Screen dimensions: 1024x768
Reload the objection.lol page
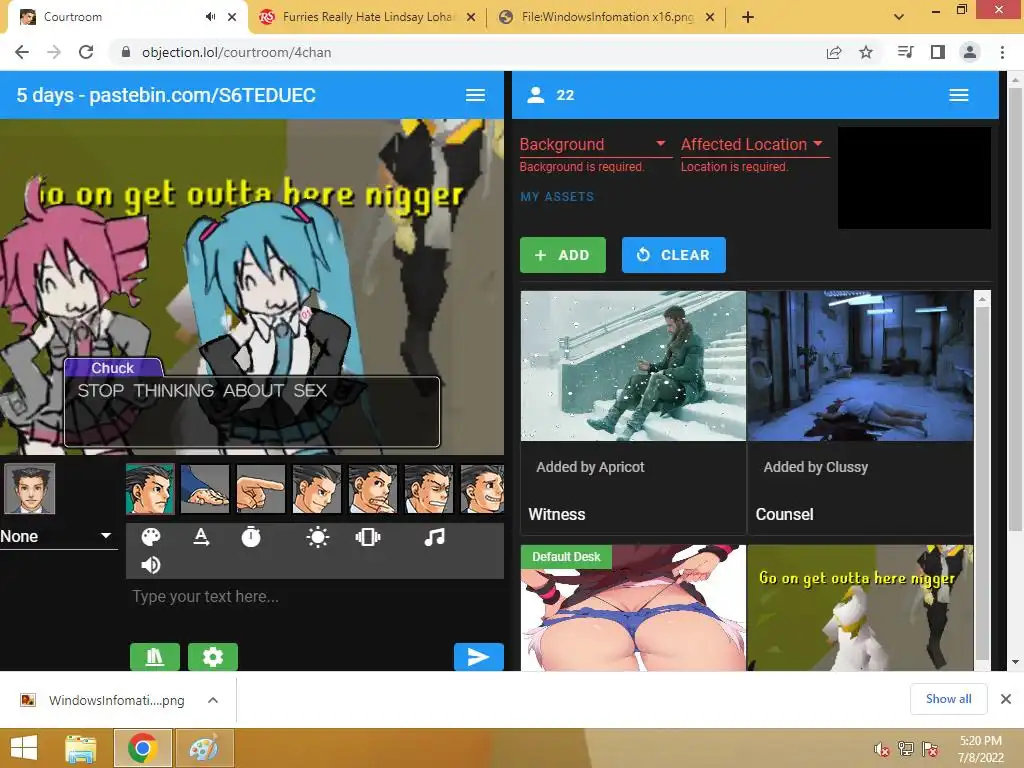pos(86,52)
